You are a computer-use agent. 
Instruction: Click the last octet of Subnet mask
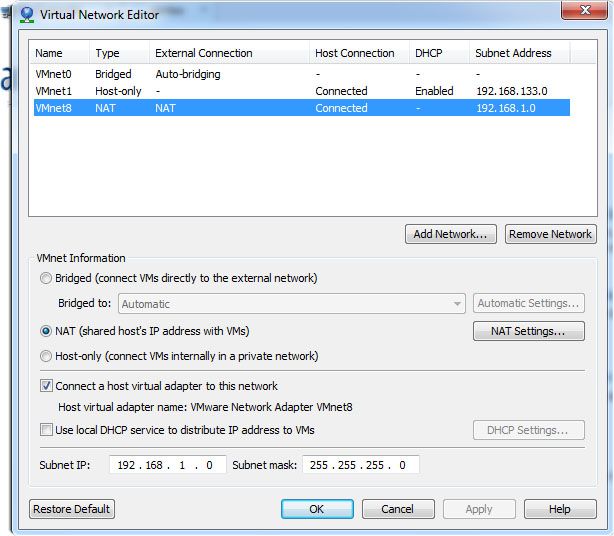tap(402, 465)
